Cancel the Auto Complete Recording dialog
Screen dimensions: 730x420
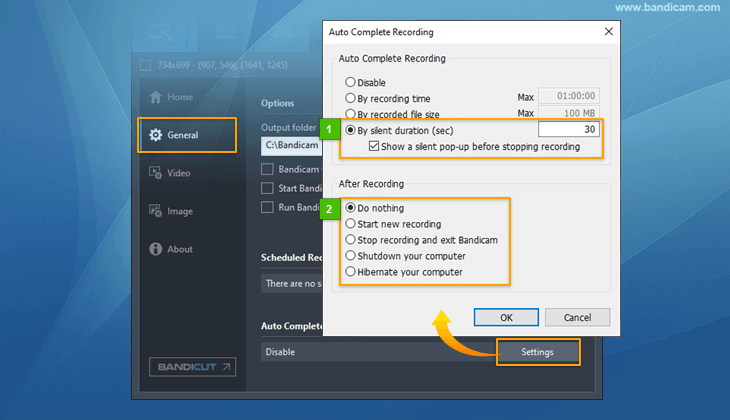click(x=577, y=318)
